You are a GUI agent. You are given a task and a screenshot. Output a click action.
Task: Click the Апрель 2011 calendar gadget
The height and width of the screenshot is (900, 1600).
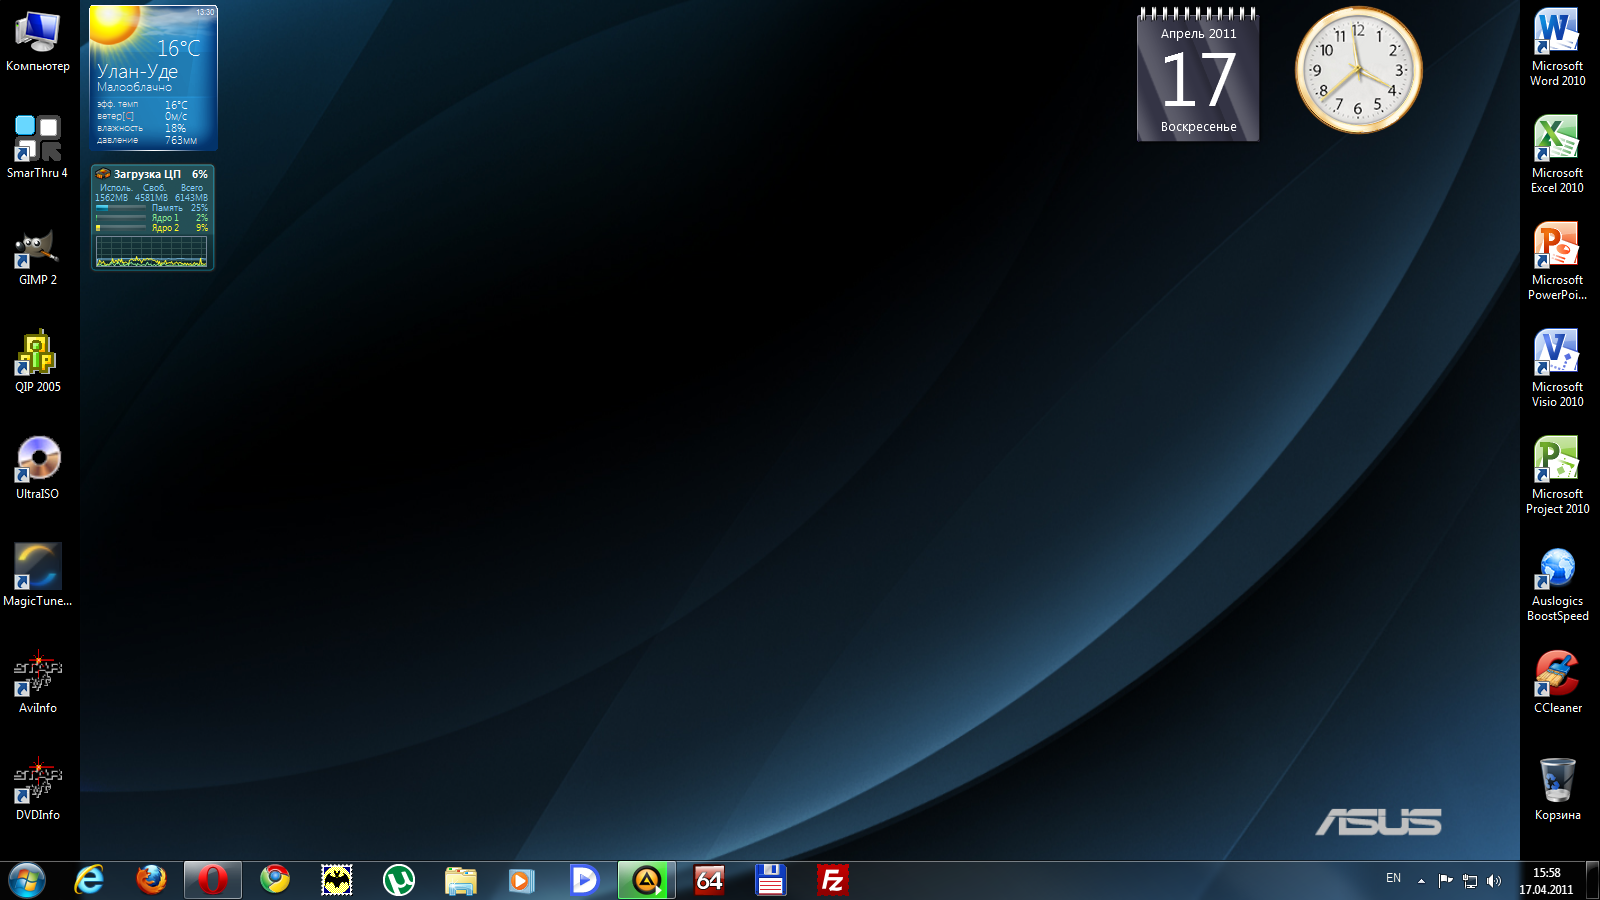tap(1198, 75)
